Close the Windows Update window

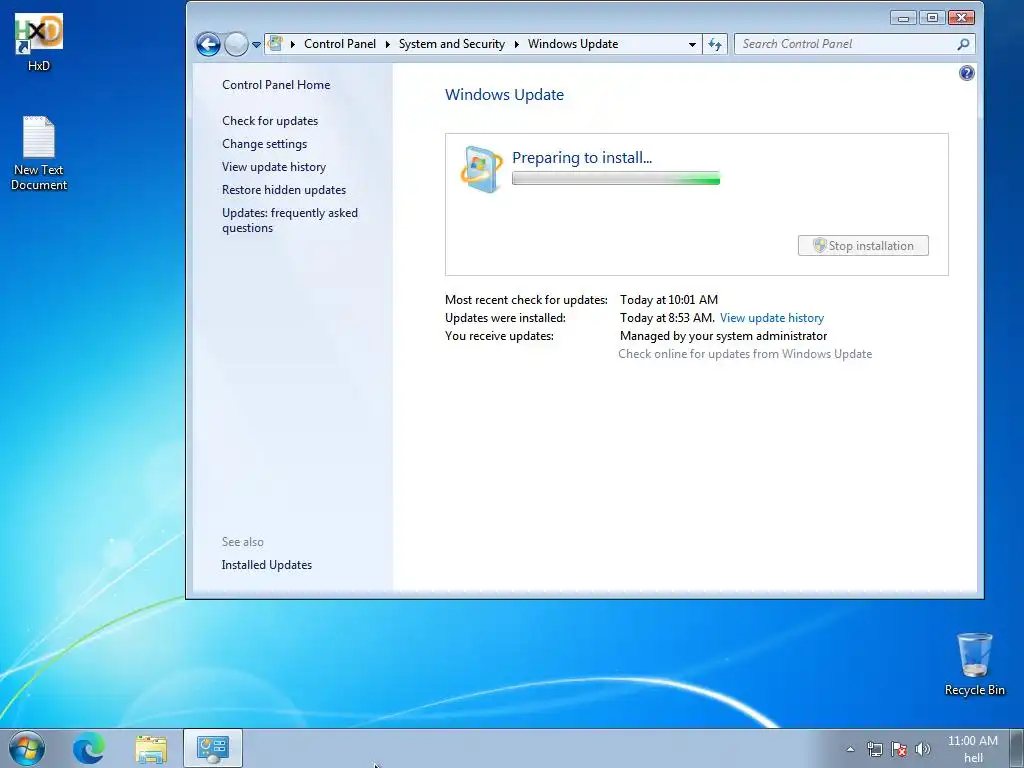961,18
